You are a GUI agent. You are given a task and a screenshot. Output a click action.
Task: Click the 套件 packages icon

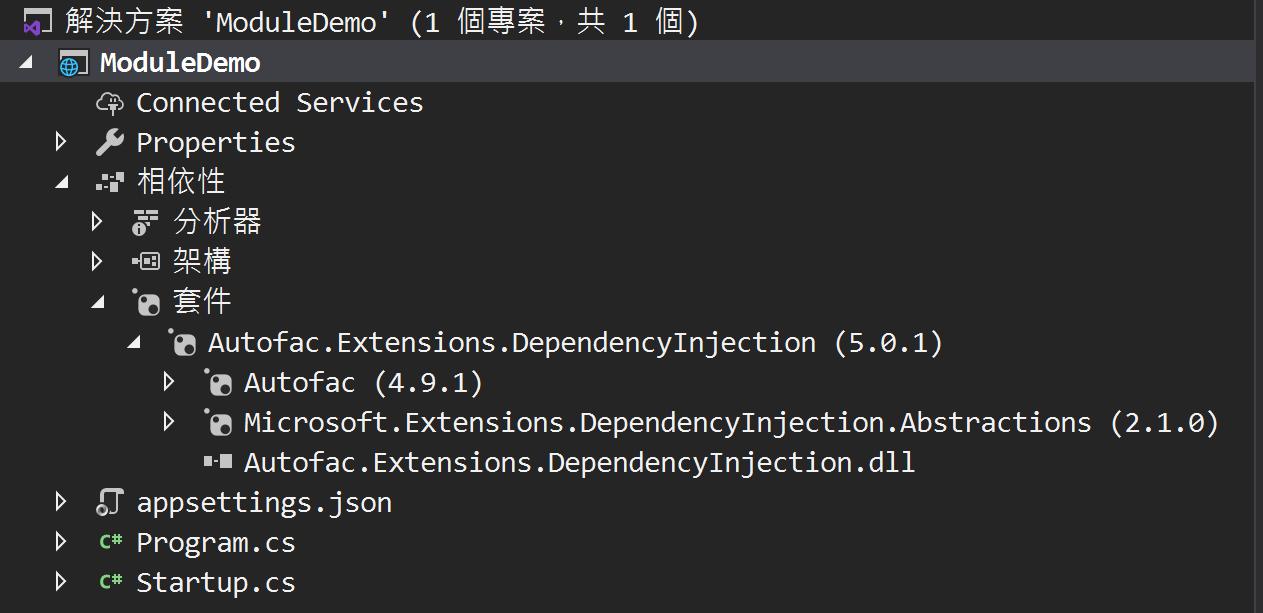146,302
